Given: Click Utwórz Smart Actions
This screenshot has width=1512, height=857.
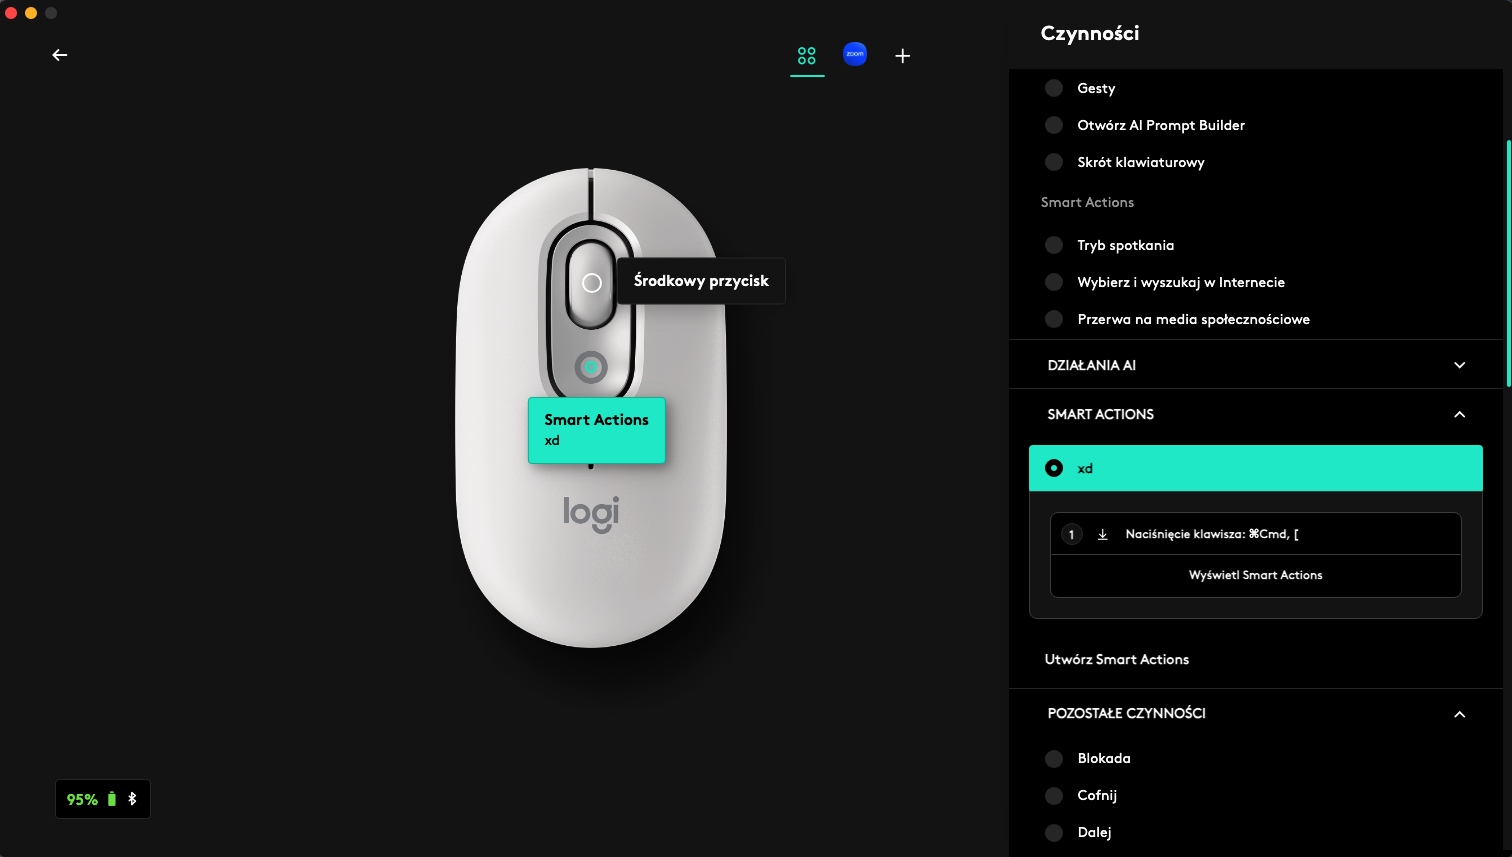Looking at the screenshot, I should [x=1117, y=659].
